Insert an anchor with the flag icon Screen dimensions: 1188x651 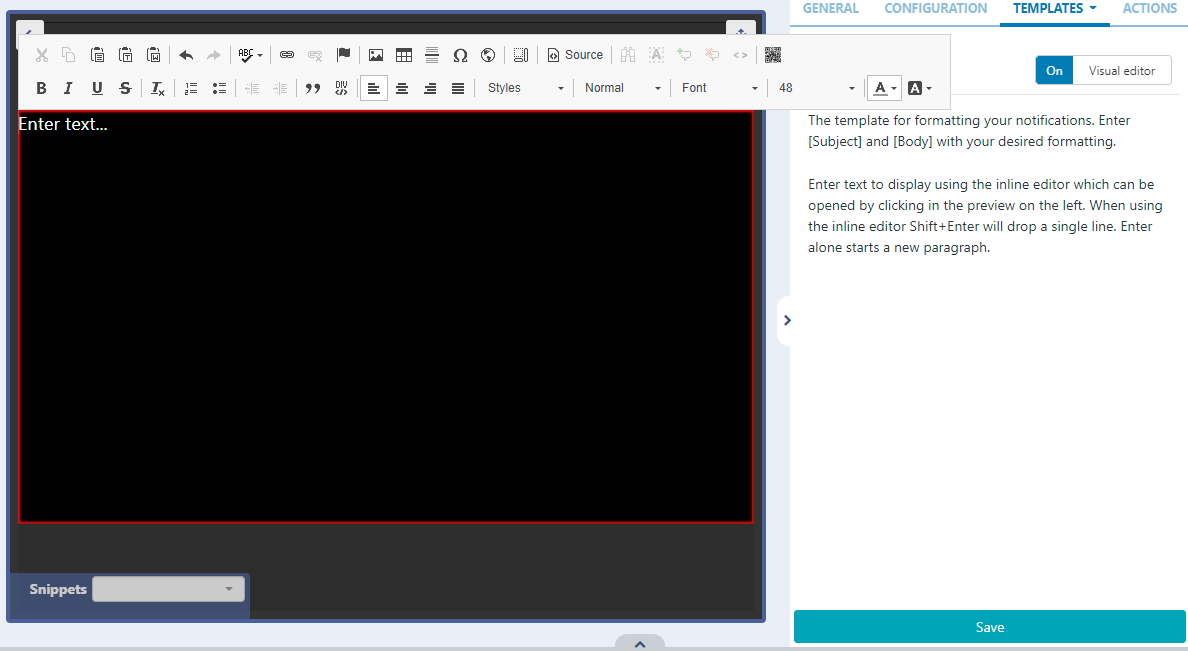(x=343, y=55)
